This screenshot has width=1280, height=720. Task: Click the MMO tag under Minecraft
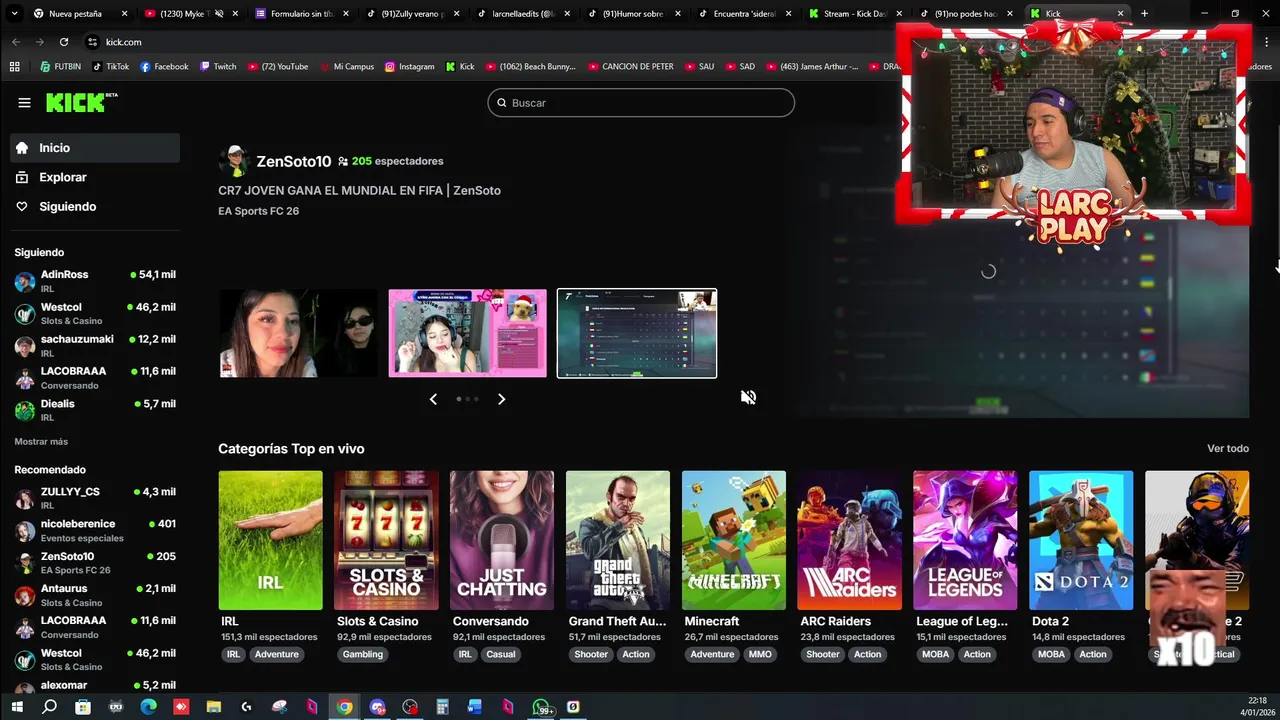click(760, 654)
